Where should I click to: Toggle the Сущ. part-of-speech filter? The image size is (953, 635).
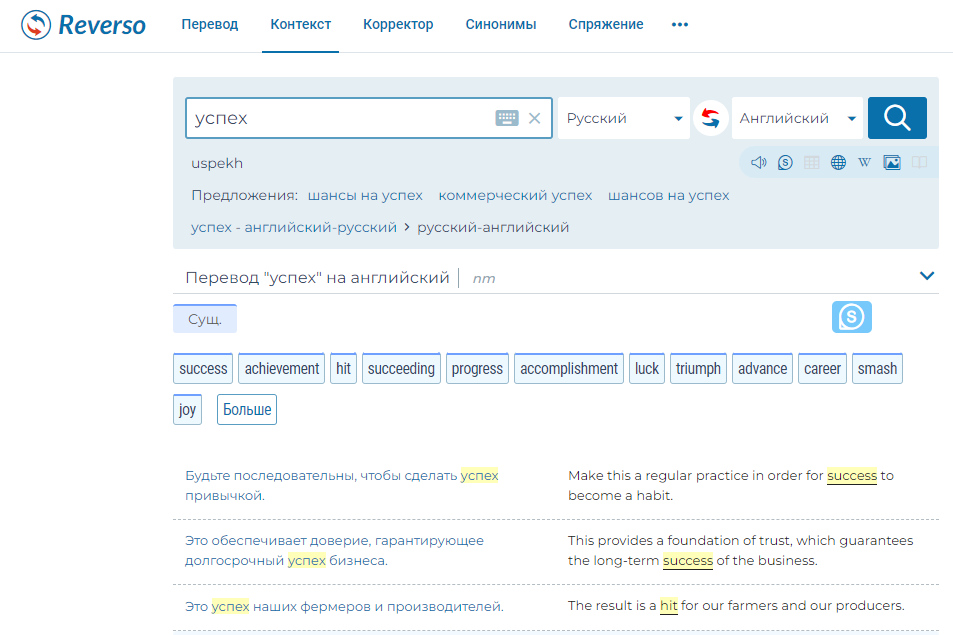(x=205, y=319)
